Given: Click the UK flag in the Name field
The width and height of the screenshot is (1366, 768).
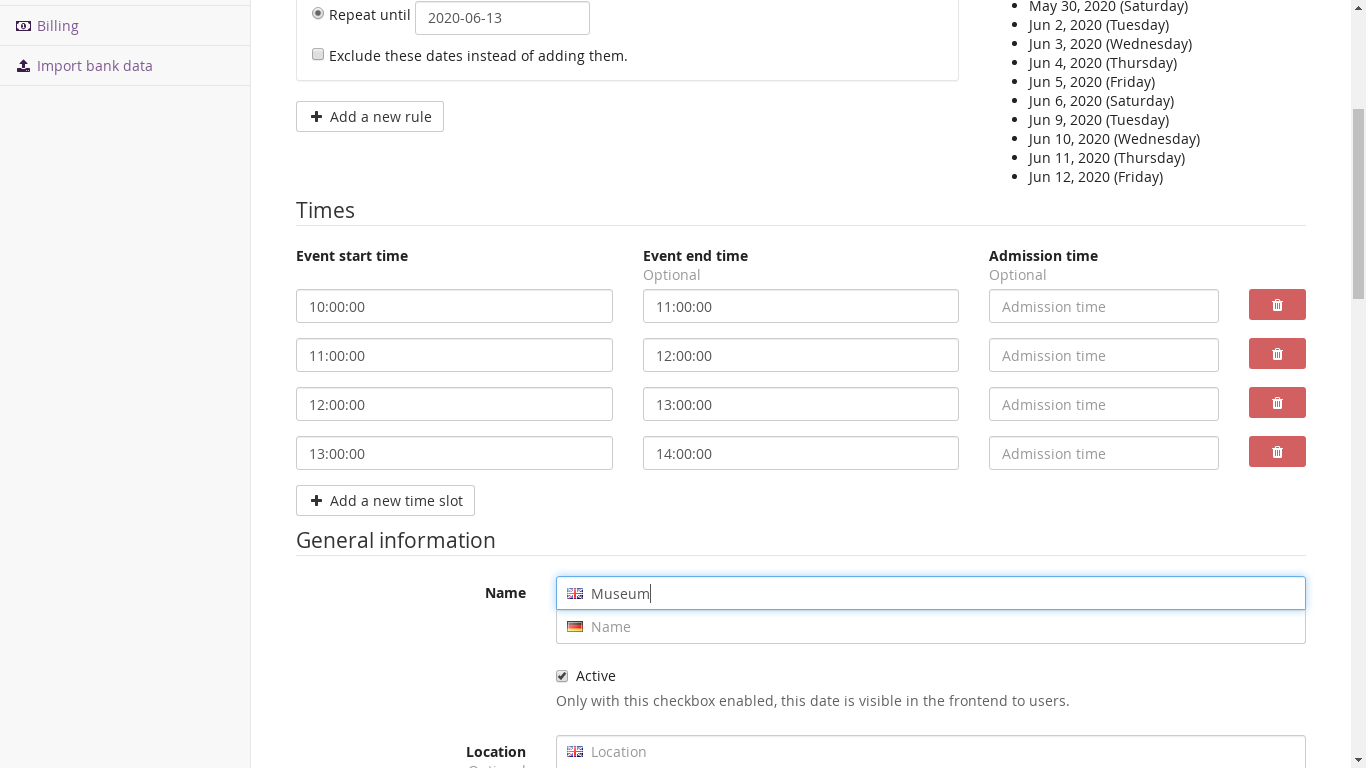Looking at the screenshot, I should (575, 594).
